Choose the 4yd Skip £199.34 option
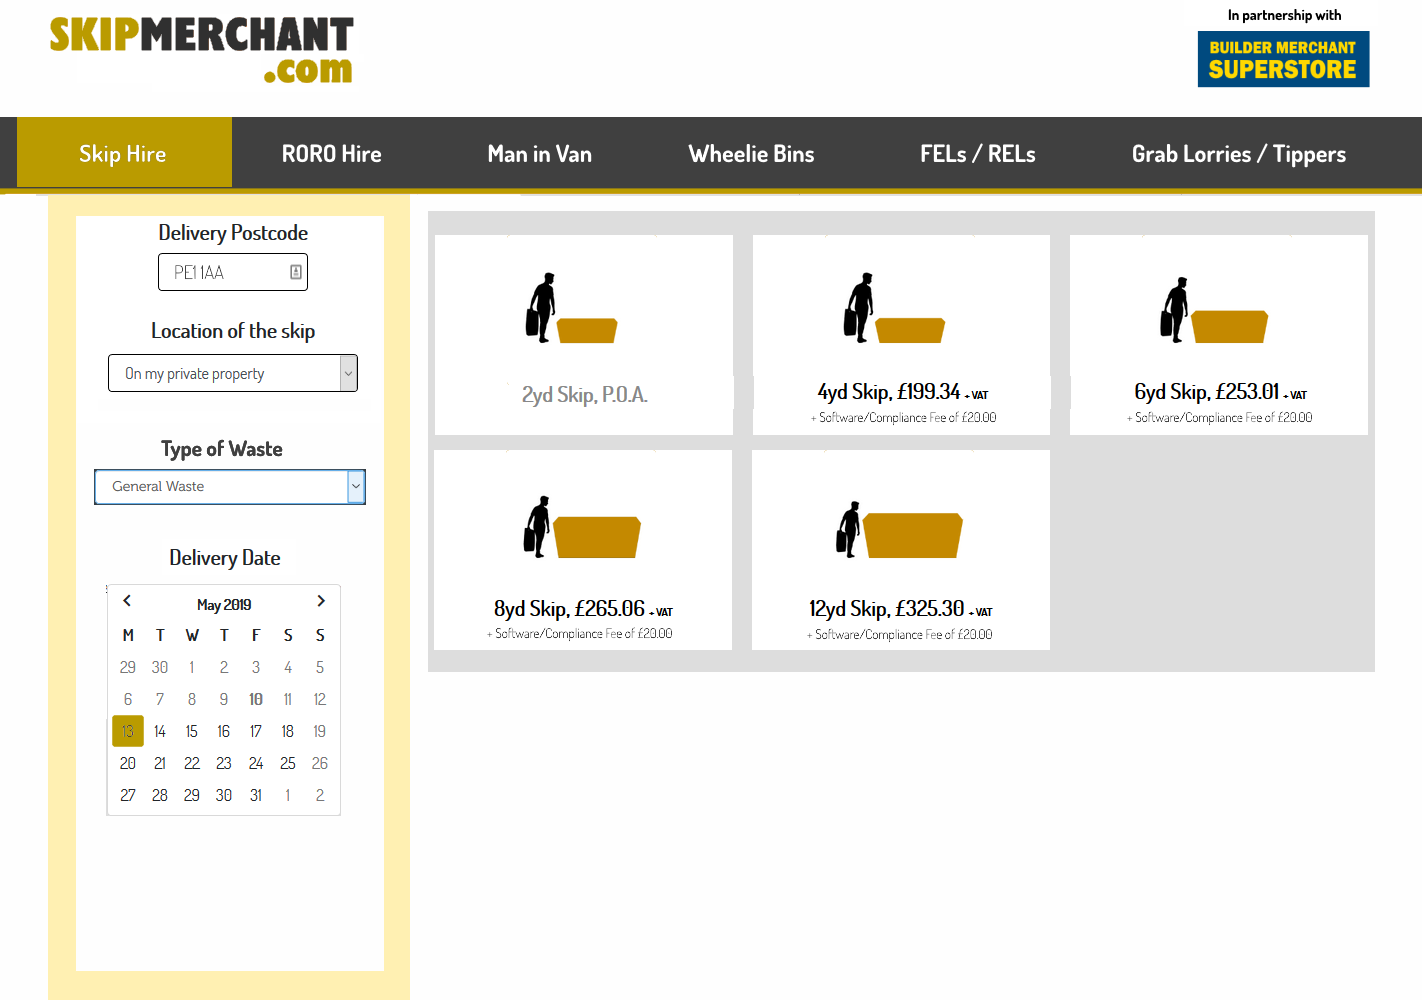 [900, 391]
